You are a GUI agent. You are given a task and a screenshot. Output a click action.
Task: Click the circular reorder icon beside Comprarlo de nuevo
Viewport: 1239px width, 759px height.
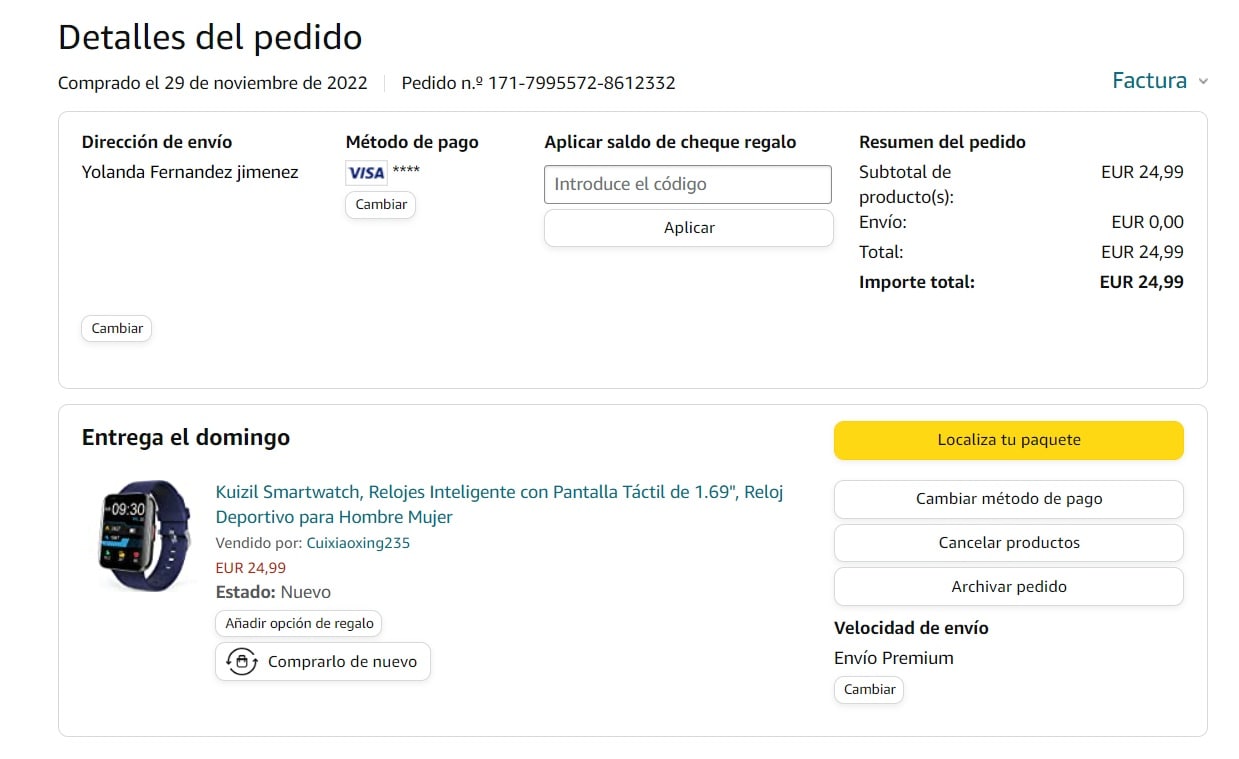(242, 662)
